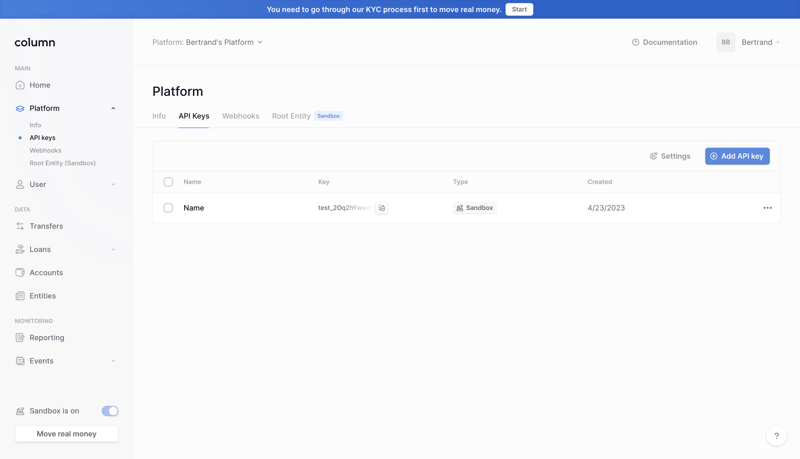Click the Sandbox type badge in row

tap(474, 208)
